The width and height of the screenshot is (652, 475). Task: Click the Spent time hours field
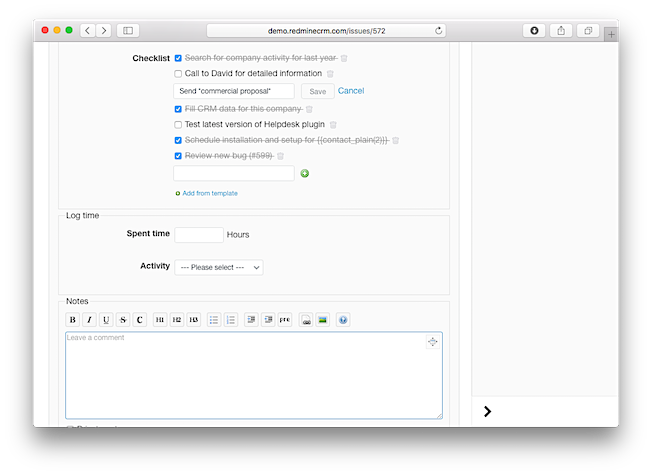pyautogui.click(x=198, y=235)
